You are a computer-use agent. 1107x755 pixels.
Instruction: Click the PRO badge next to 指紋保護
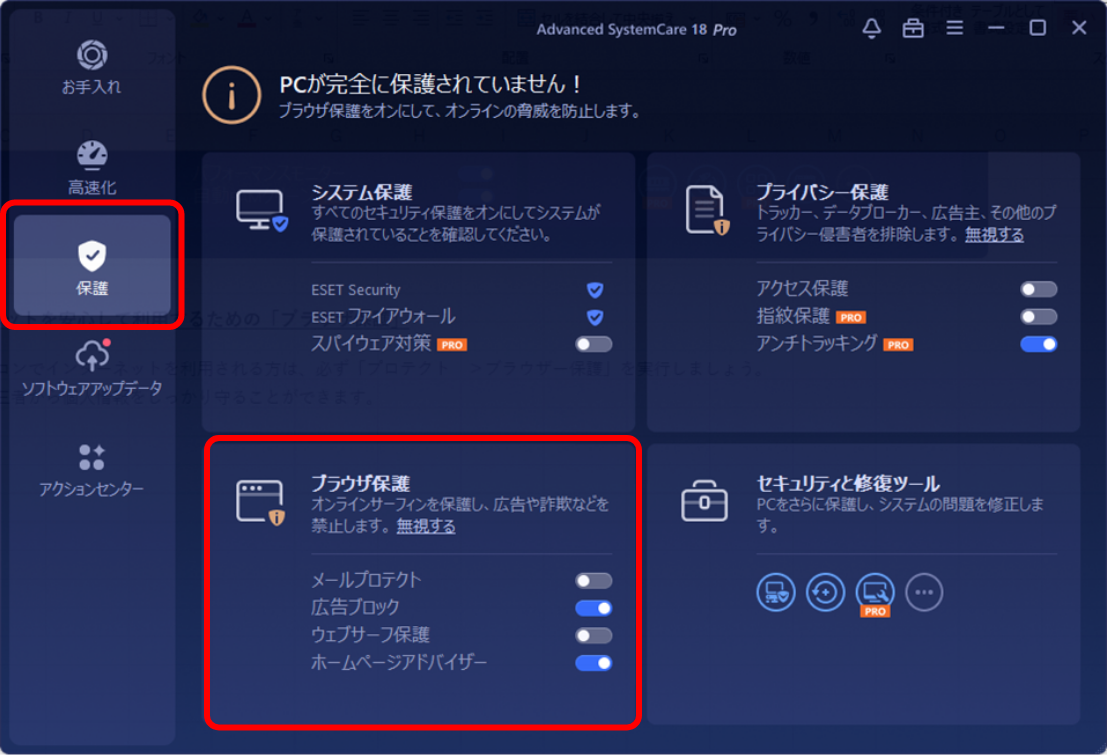coord(851,318)
